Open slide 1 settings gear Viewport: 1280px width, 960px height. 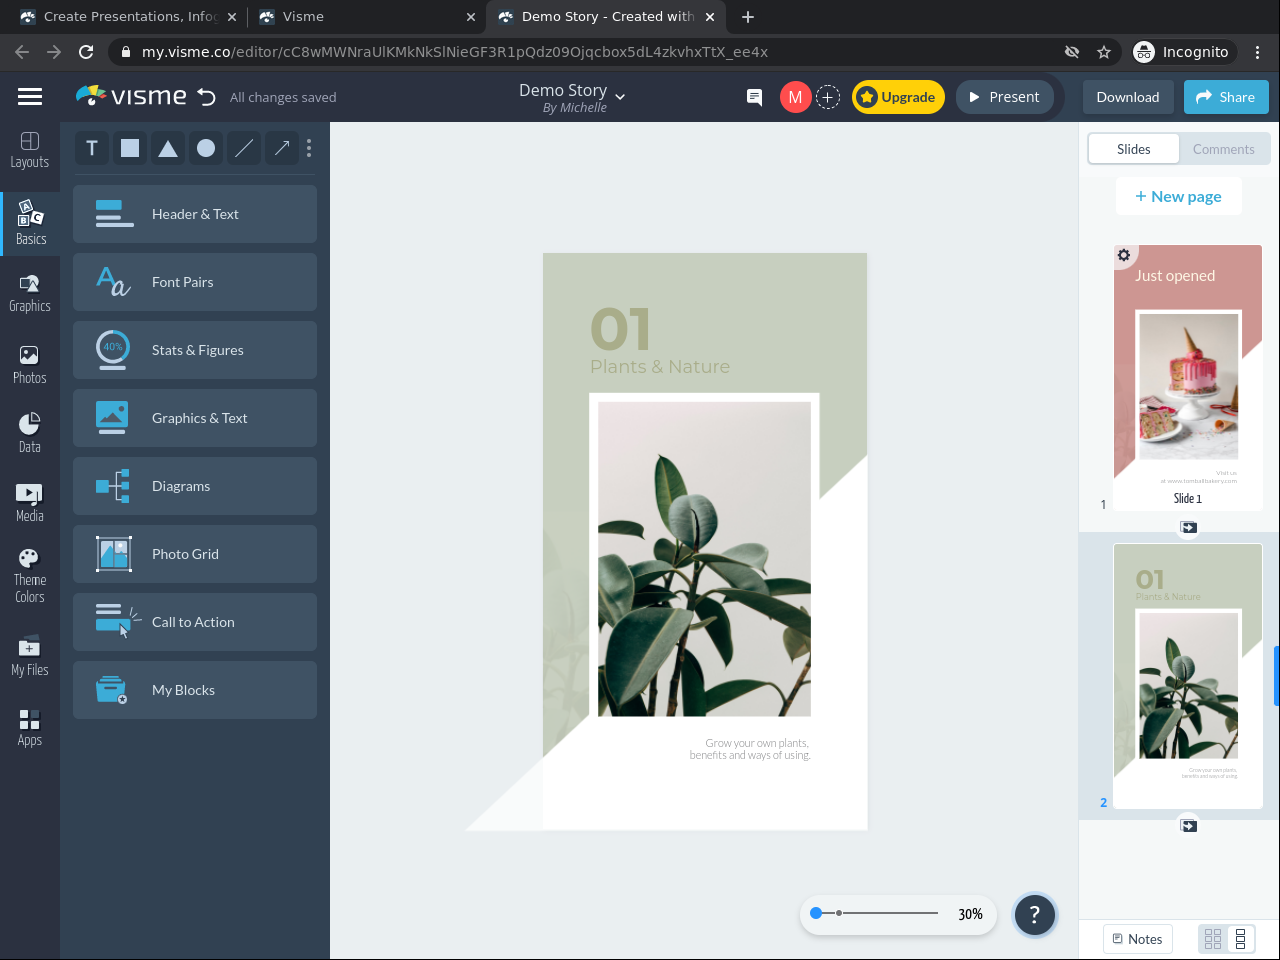point(1124,255)
